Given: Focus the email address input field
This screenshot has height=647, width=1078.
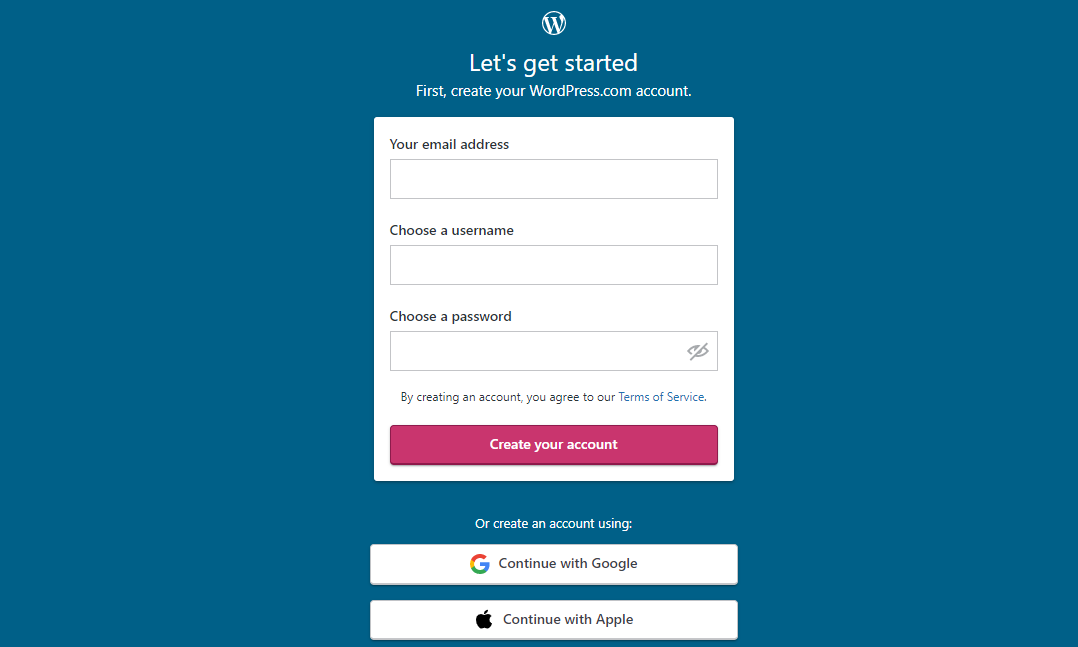Looking at the screenshot, I should [x=553, y=178].
